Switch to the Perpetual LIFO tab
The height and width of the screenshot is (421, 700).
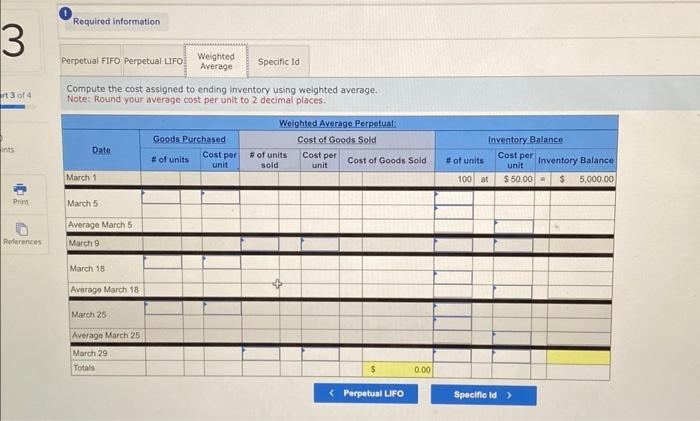click(153, 61)
